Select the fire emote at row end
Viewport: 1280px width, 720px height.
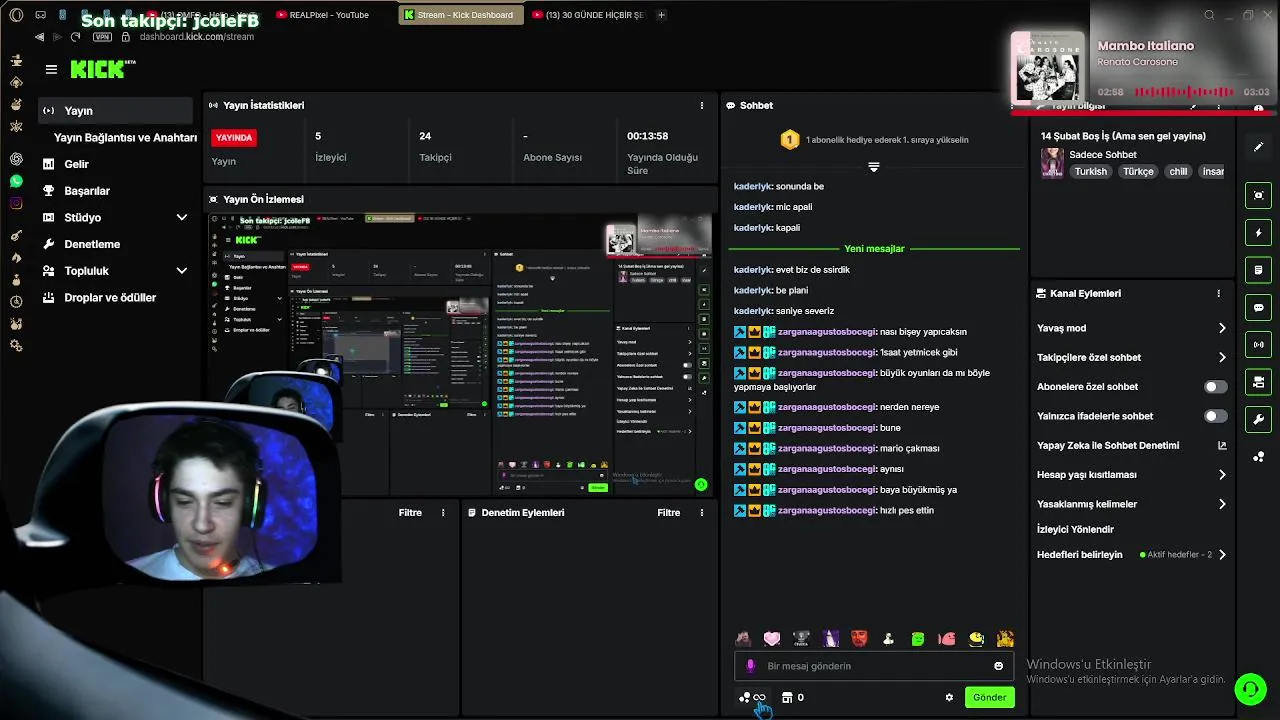point(1005,639)
